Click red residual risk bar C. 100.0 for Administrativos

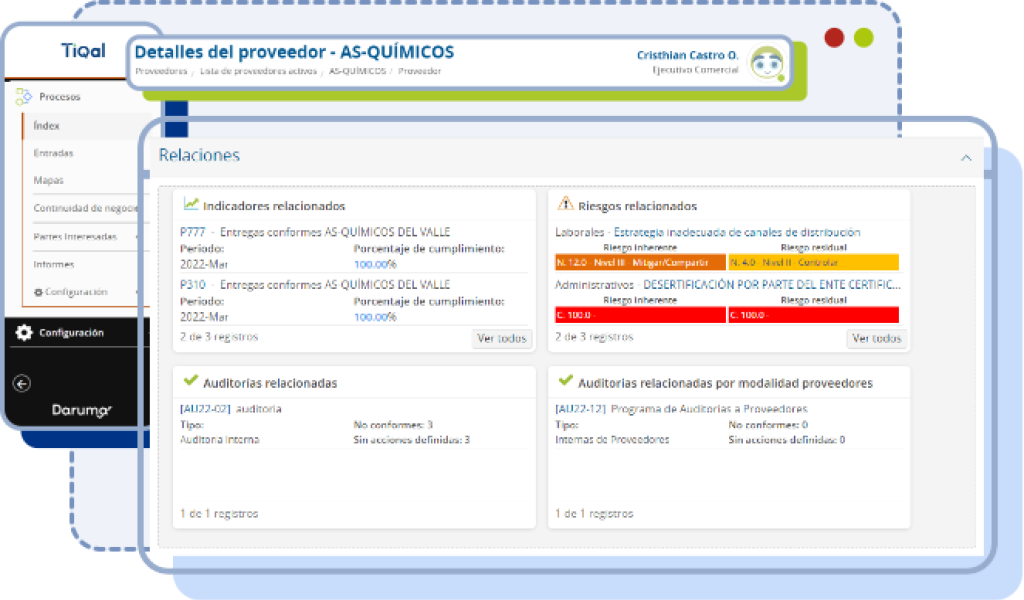click(x=814, y=315)
